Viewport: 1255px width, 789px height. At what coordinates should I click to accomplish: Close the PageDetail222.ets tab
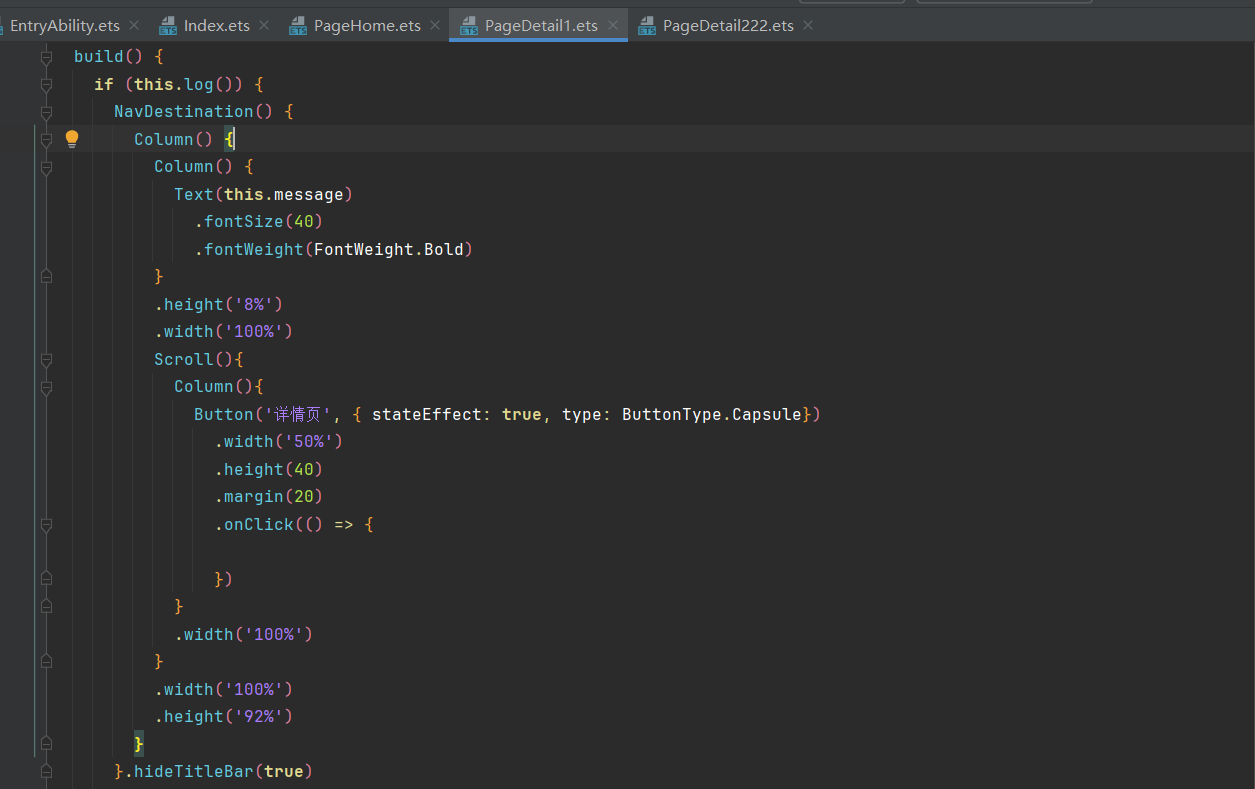click(808, 25)
